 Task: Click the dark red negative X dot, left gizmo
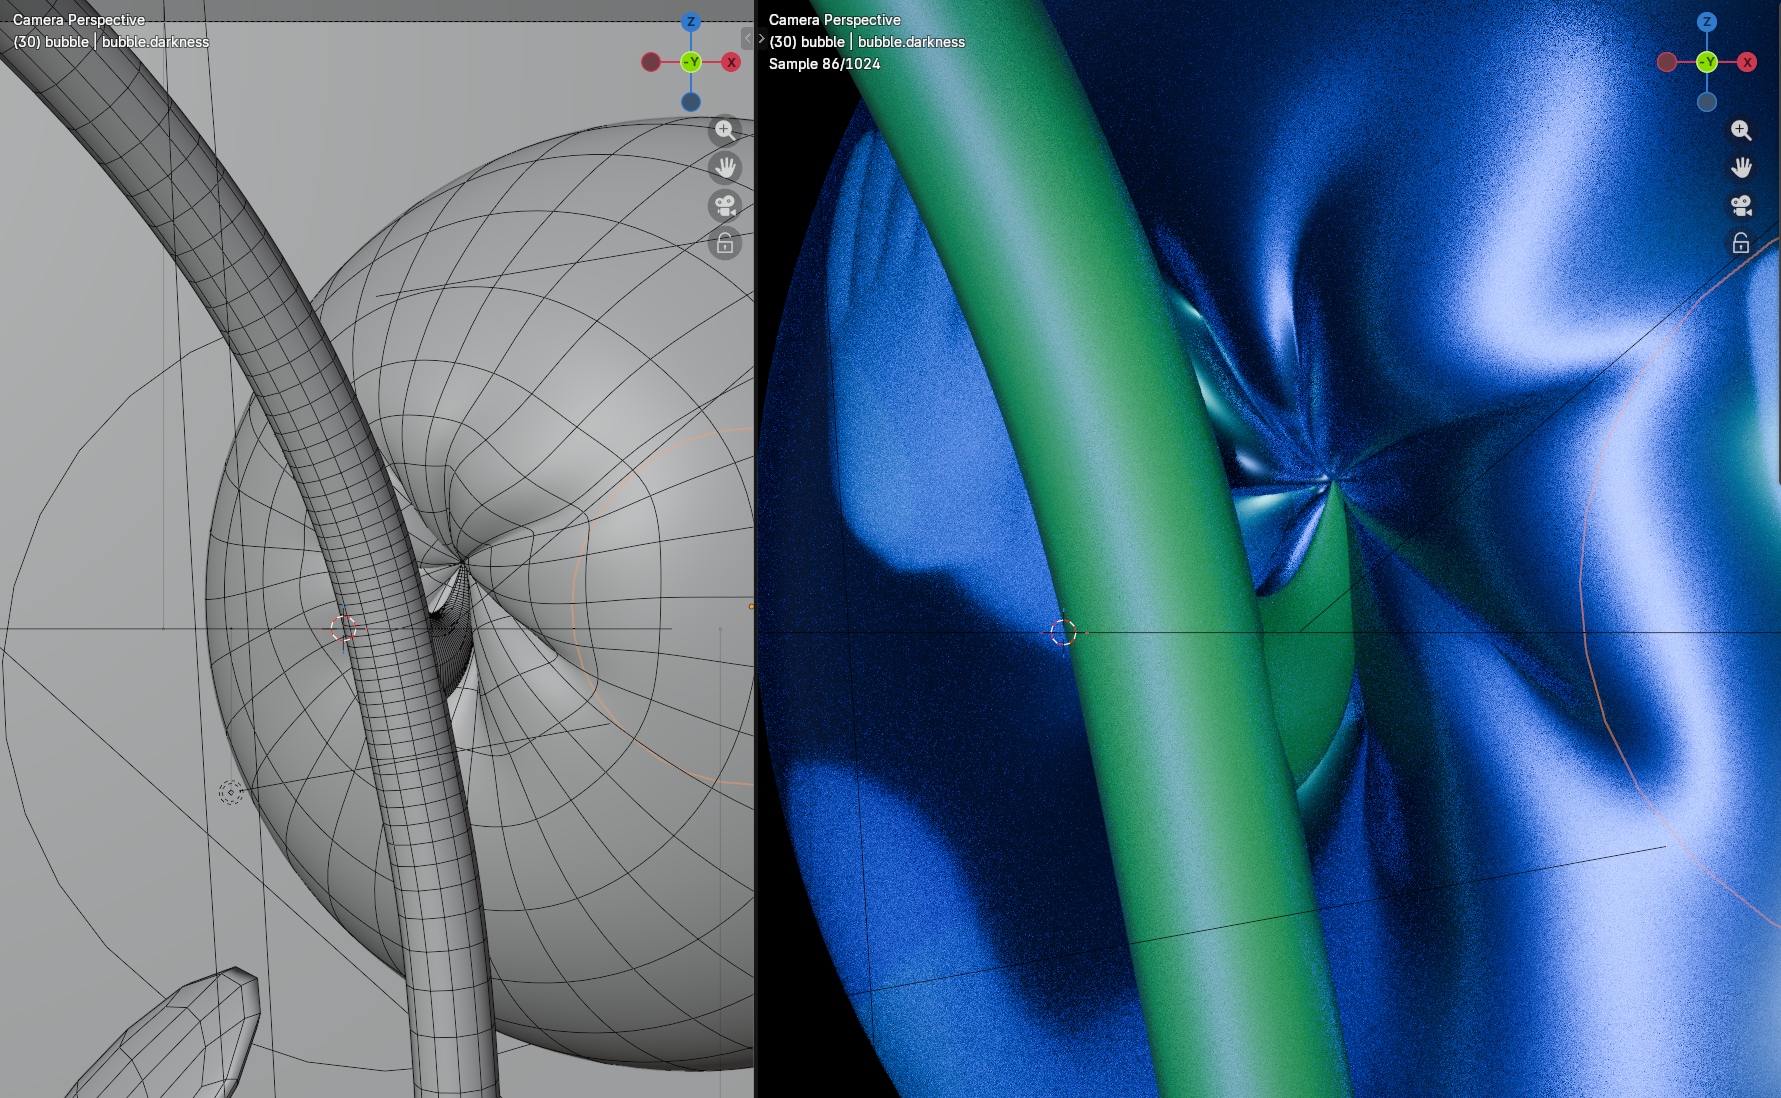(651, 62)
